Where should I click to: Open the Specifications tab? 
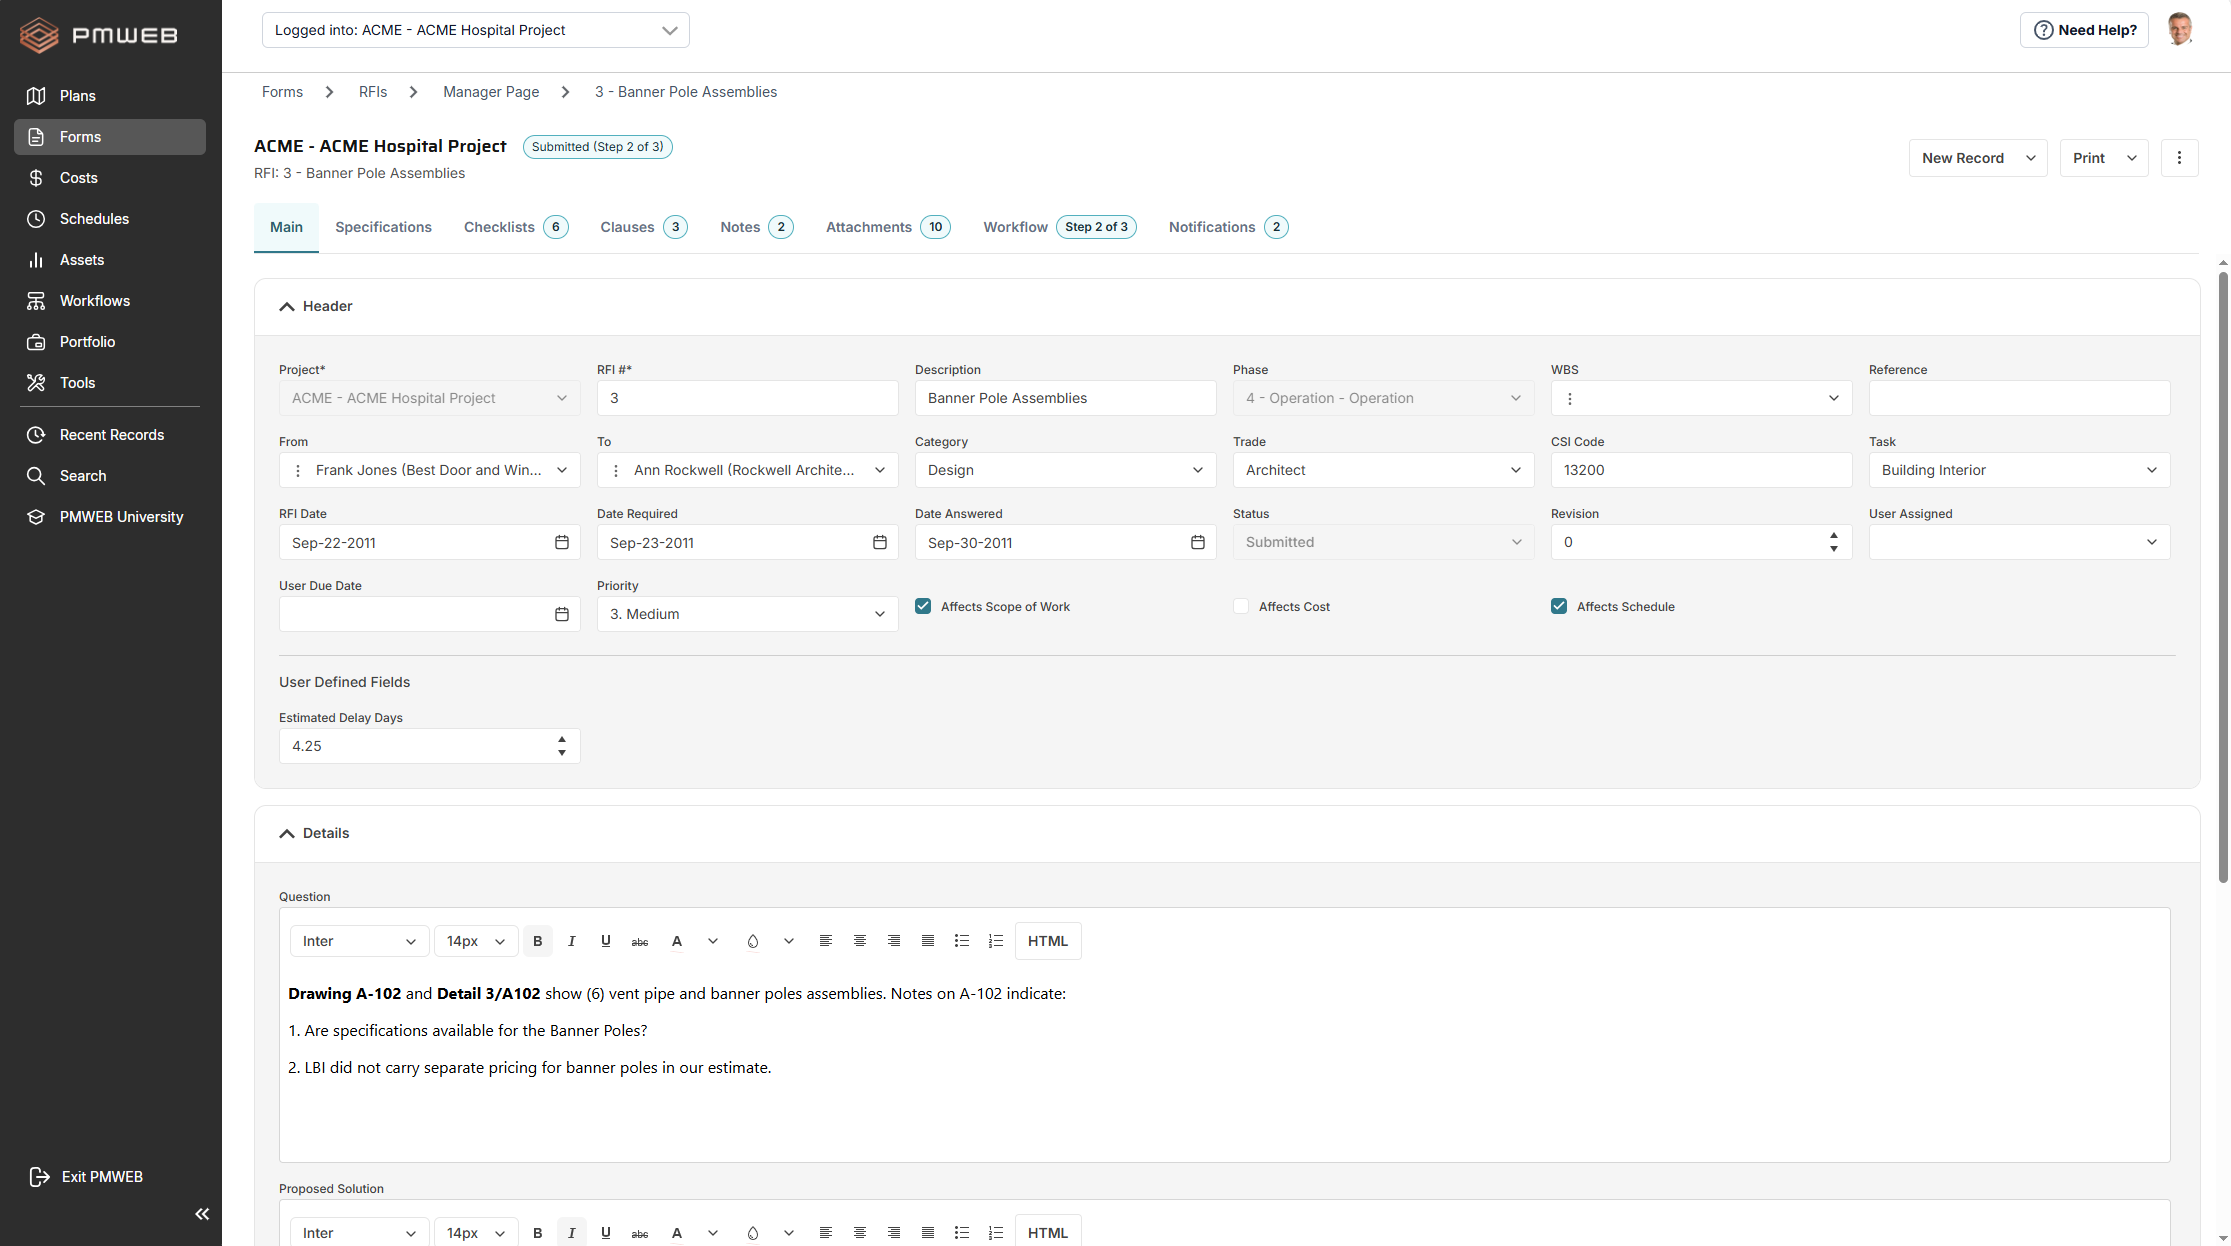click(x=383, y=227)
